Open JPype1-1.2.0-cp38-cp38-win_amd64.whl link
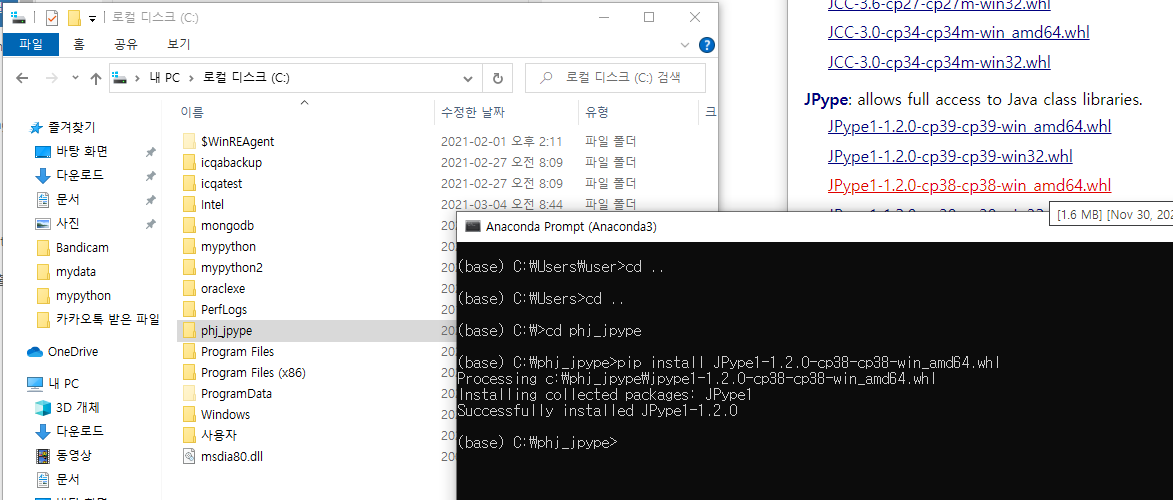This screenshot has width=1173, height=500. (970, 185)
